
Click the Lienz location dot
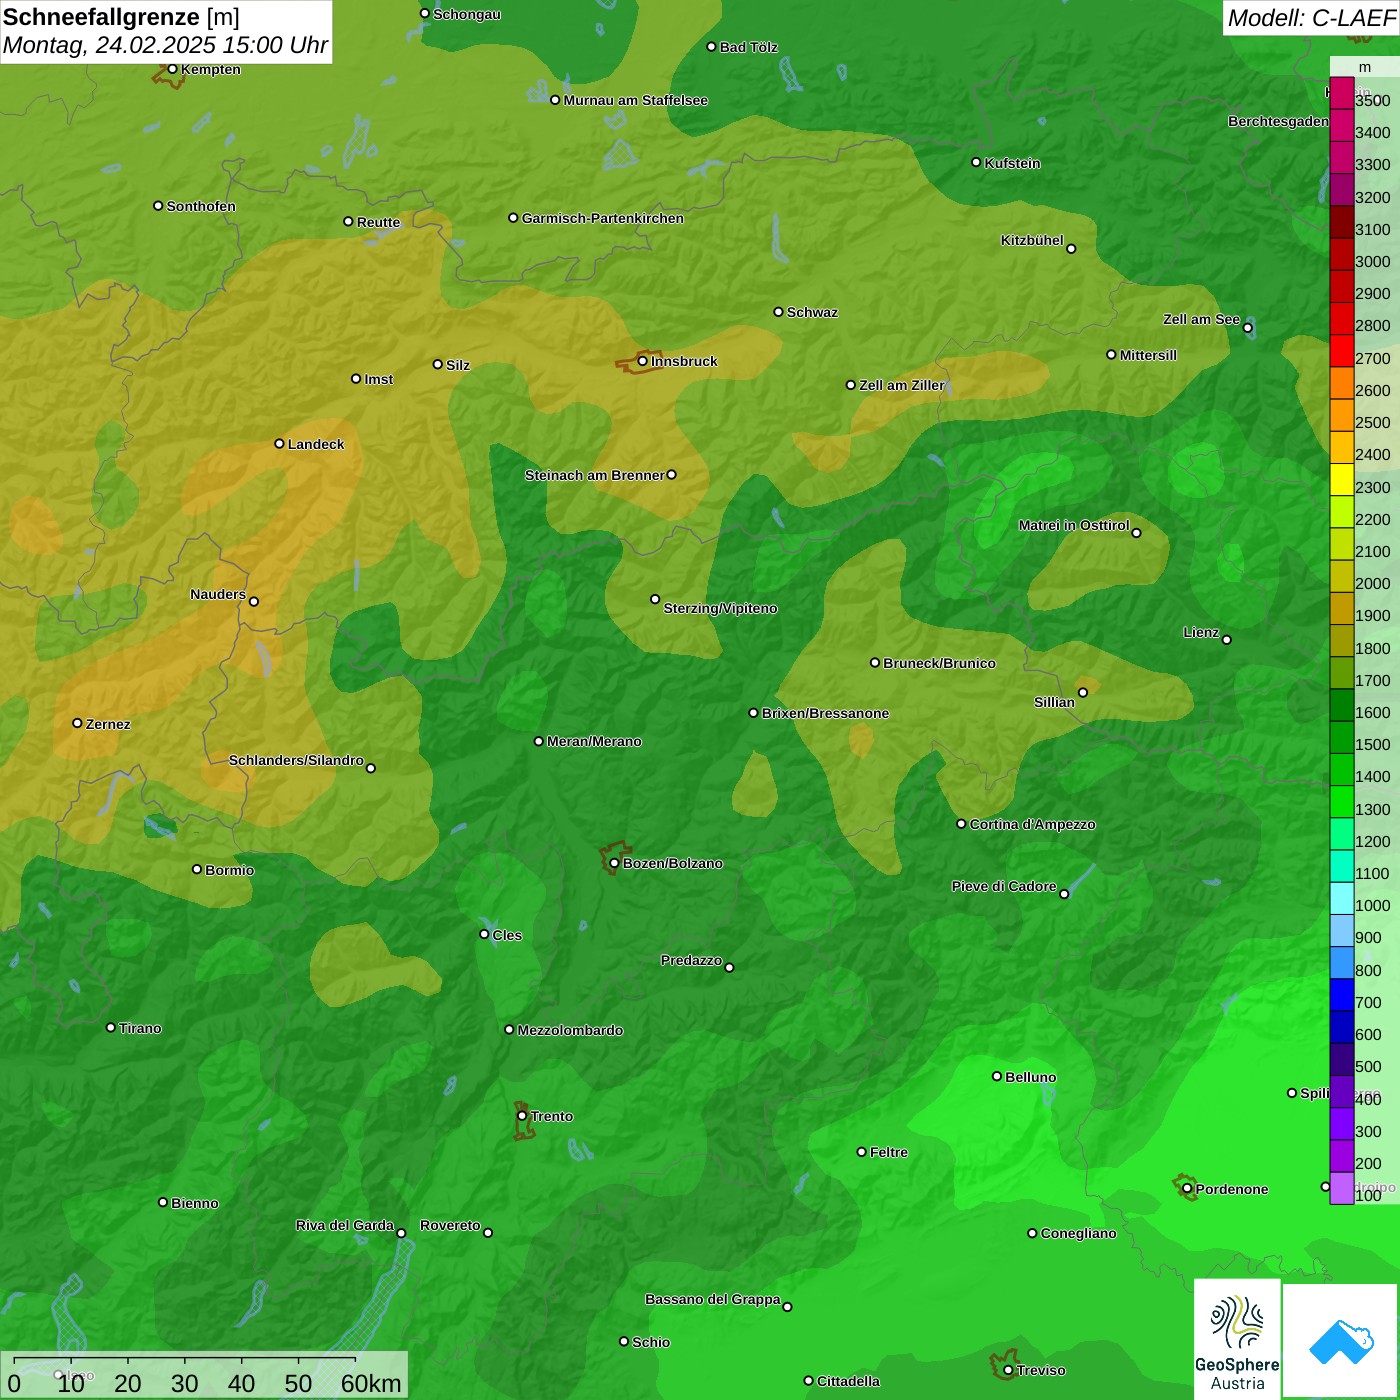(1227, 640)
